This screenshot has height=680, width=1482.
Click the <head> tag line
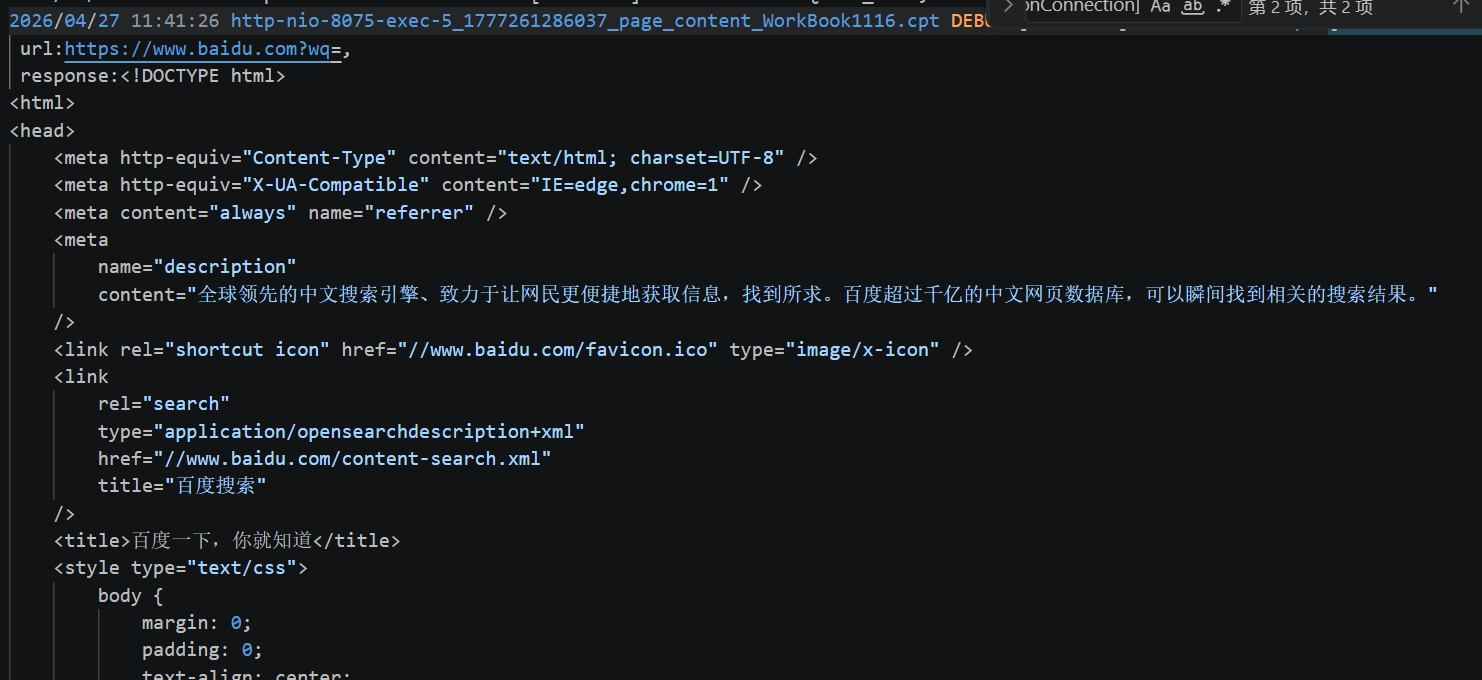pyautogui.click(x=42, y=131)
